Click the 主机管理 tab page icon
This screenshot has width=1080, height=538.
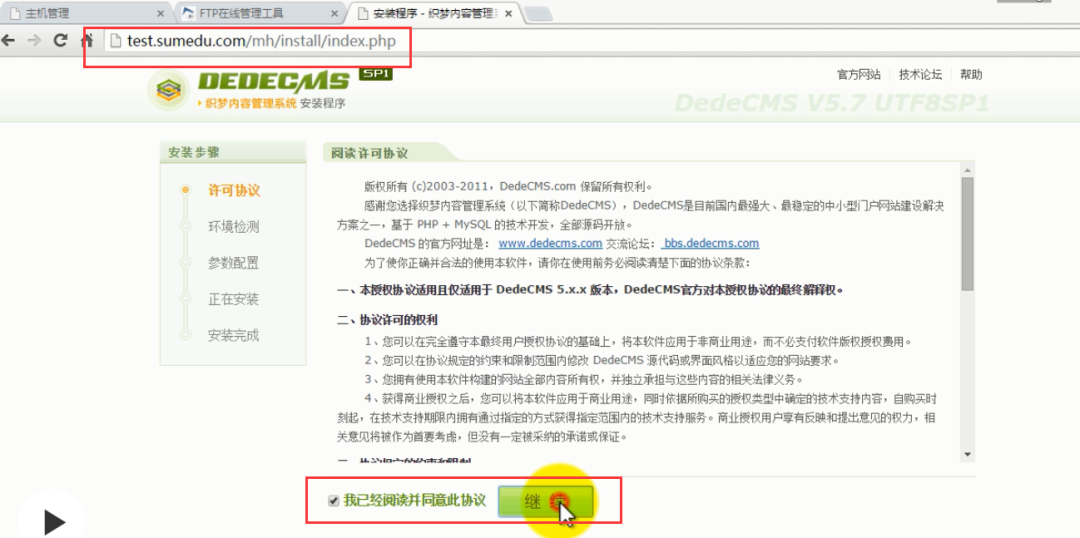[14, 13]
